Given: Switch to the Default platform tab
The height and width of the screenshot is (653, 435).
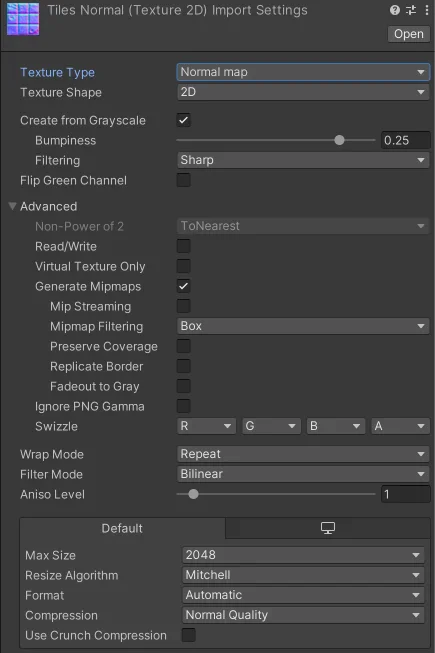Looking at the screenshot, I should [x=122, y=528].
